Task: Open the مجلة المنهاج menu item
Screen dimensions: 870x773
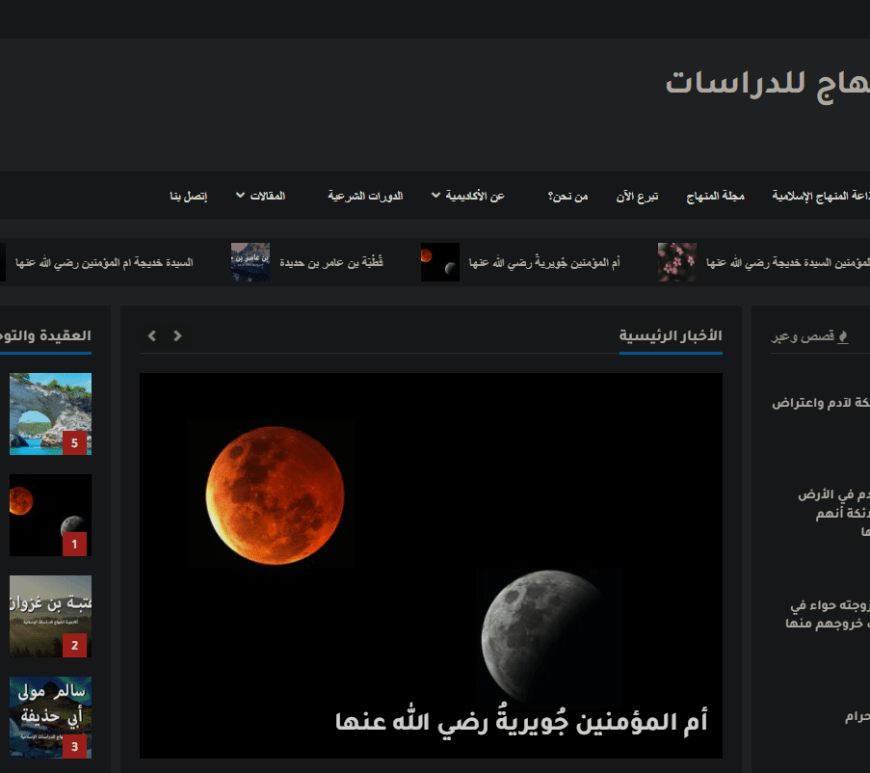Action: coord(715,196)
